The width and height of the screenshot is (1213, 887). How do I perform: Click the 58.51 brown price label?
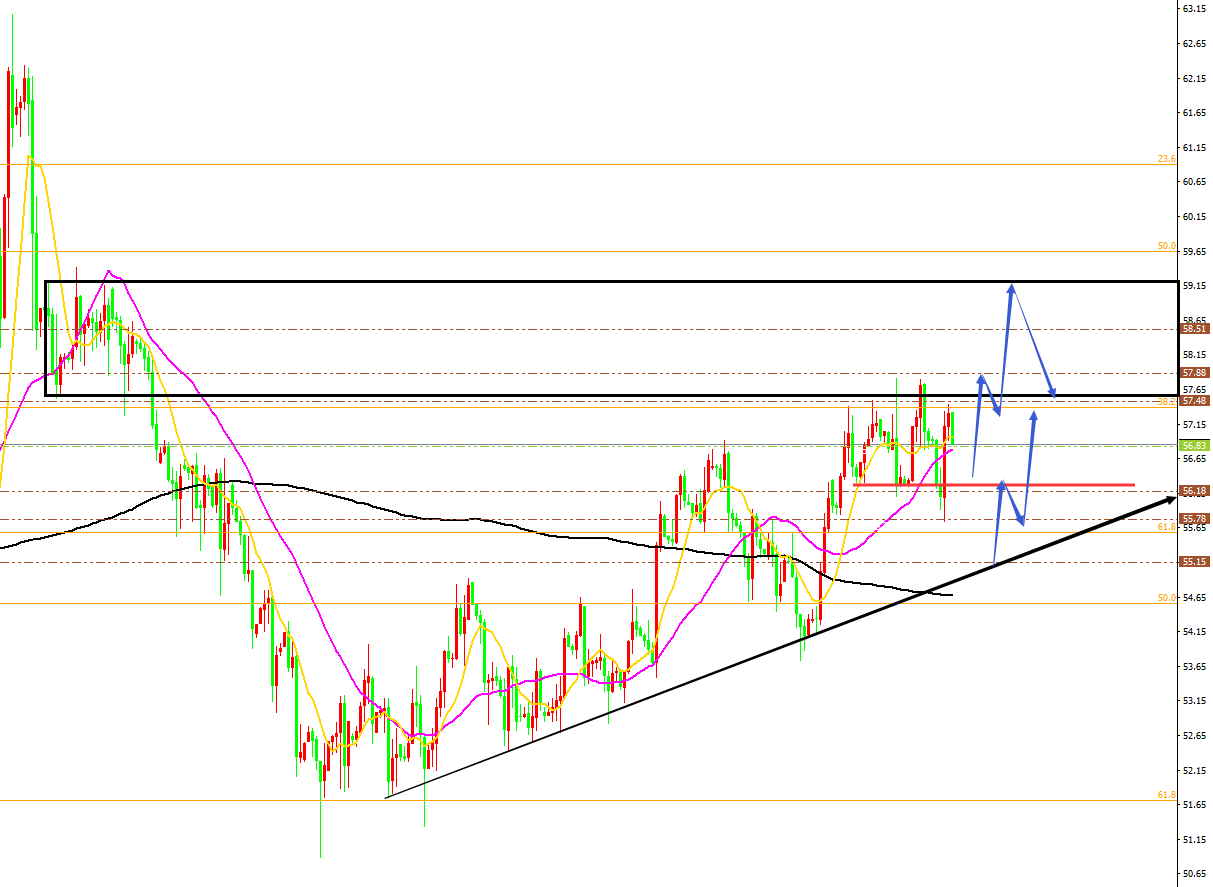tap(1195, 328)
